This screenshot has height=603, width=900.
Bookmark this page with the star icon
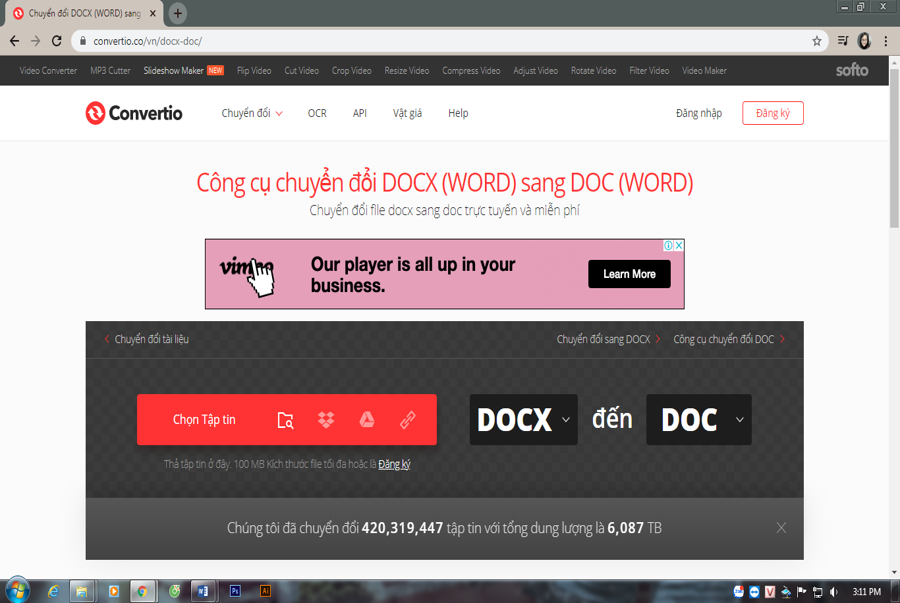[817, 41]
